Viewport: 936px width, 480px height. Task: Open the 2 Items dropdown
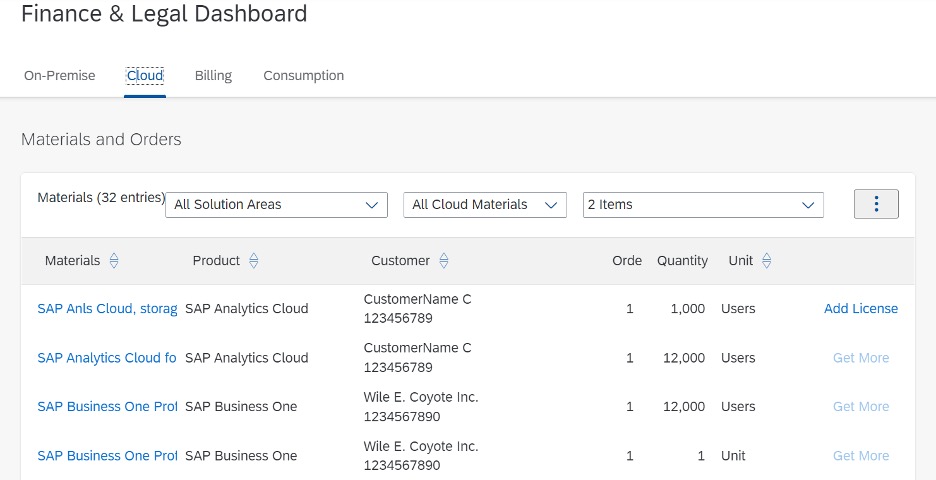click(x=703, y=205)
